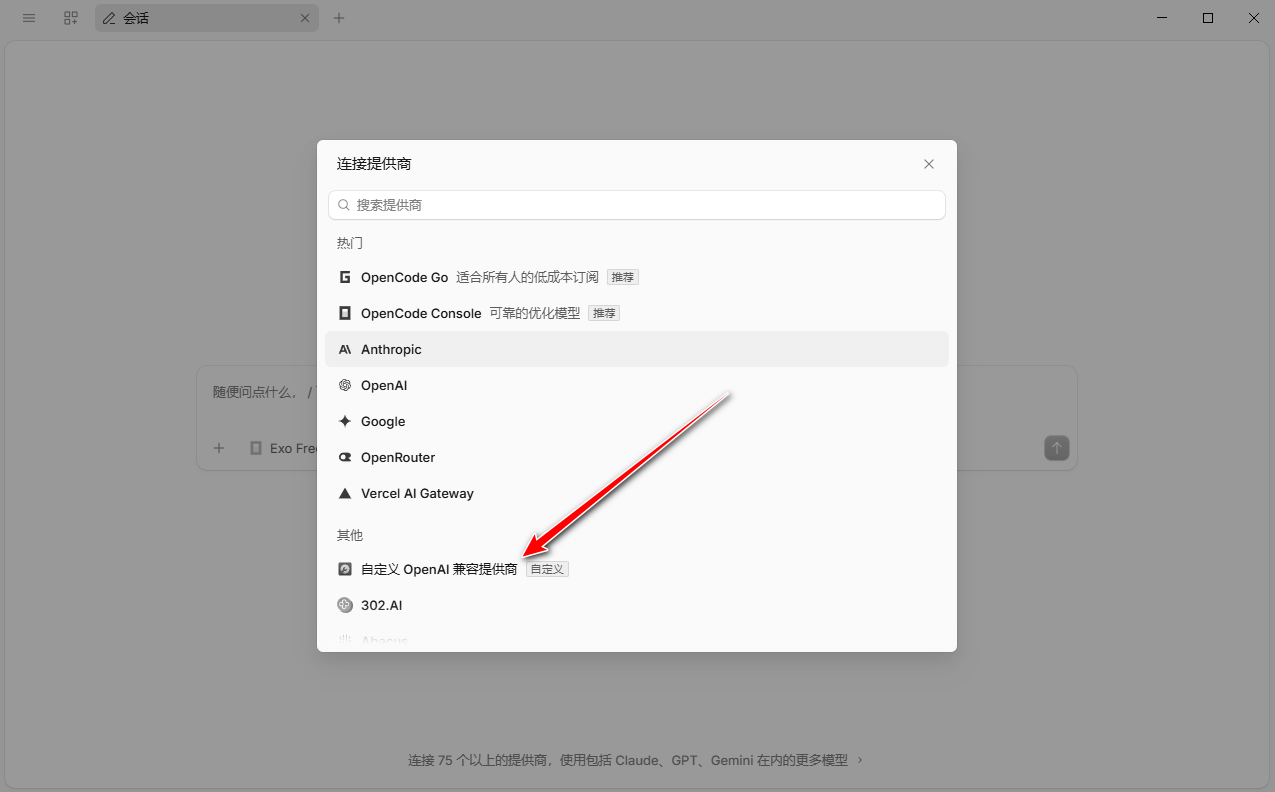
Task: Open the hamburger menu icon
Action: pyautogui.click(x=29, y=18)
